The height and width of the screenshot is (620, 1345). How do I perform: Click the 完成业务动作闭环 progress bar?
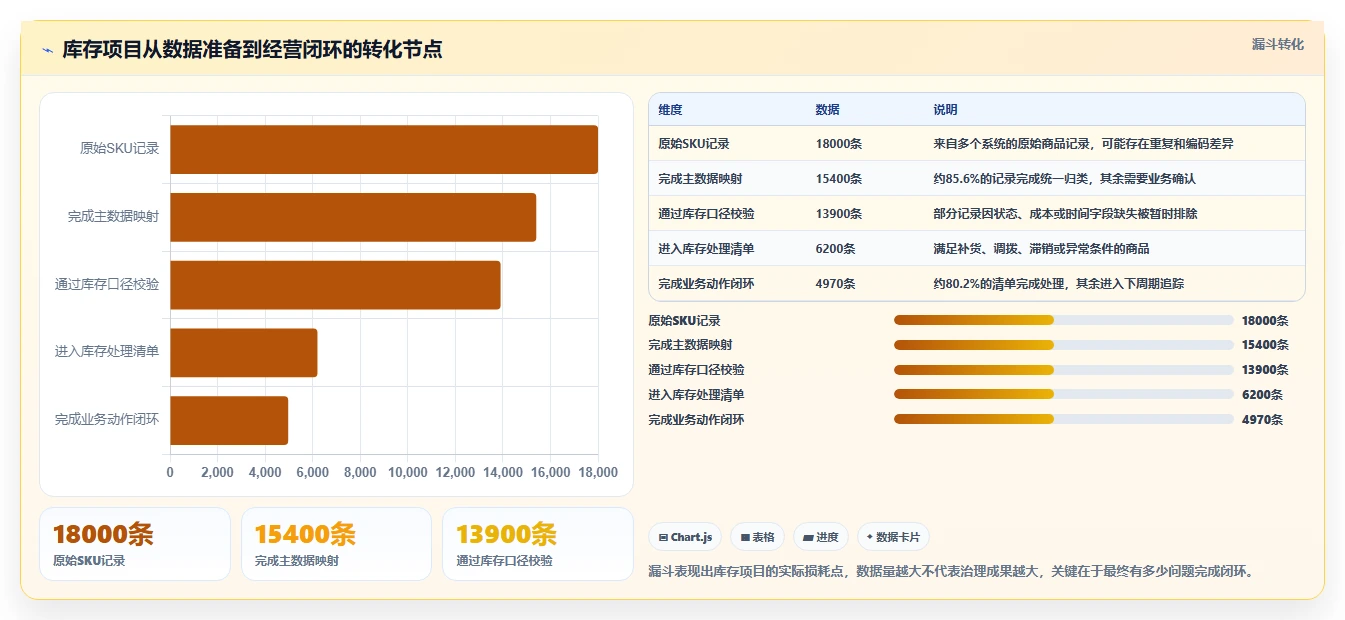1063,419
